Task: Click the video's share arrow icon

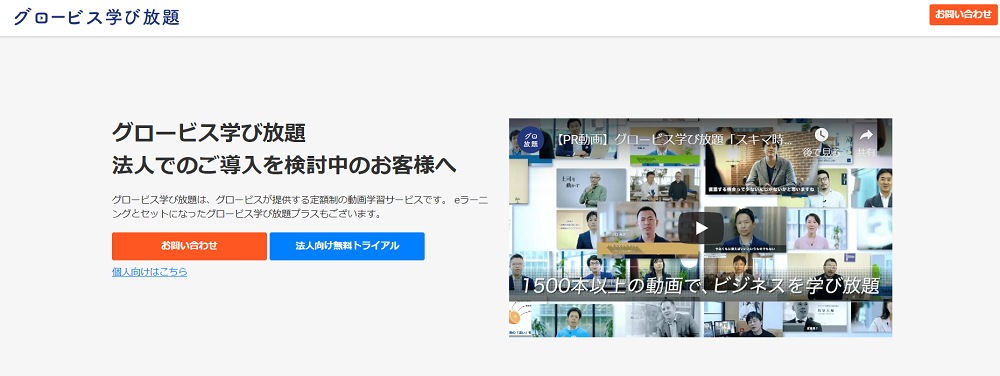Action: [865, 135]
